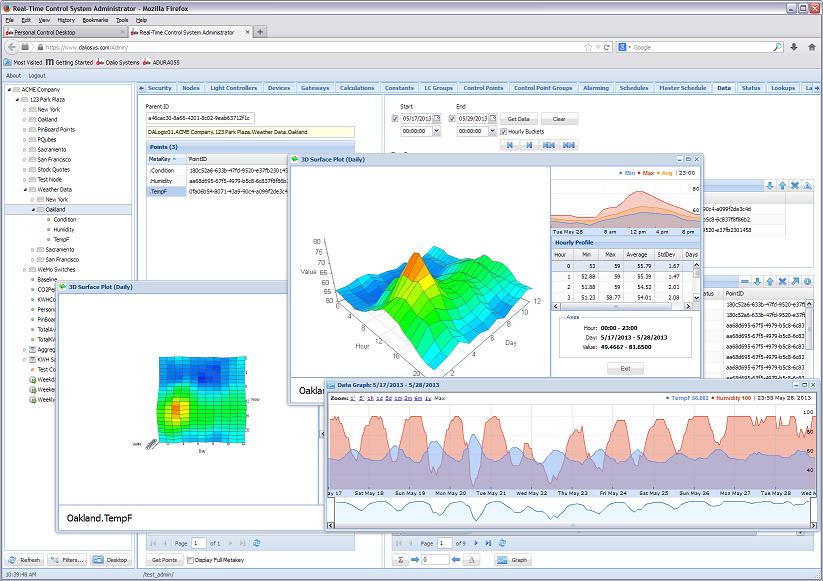Click Logout link
Viewport: 823px width, 581px height.
click(37, 76)
